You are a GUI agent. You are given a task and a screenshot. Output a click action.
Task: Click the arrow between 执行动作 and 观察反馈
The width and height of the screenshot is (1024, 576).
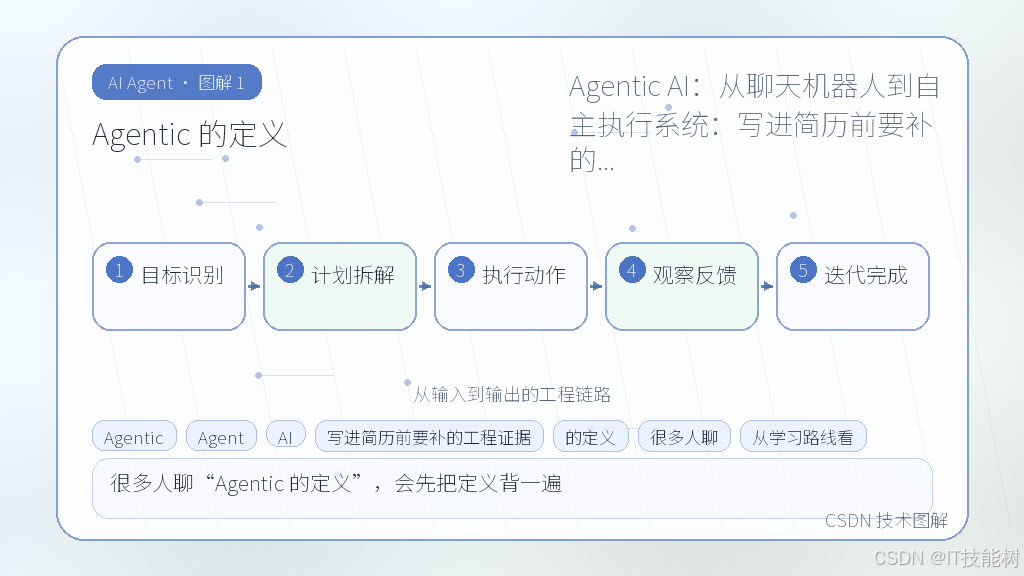coord(597,286)
